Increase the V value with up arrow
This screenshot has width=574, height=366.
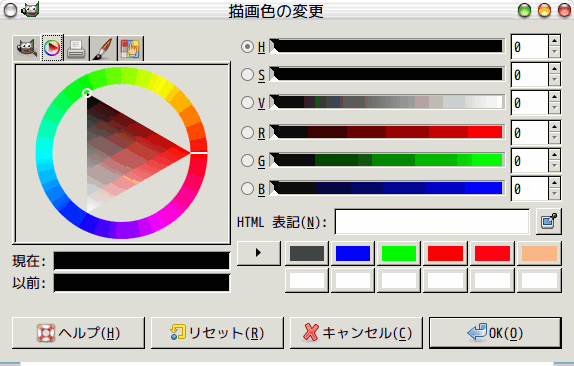pyautogui.click(x=554, y=97)
